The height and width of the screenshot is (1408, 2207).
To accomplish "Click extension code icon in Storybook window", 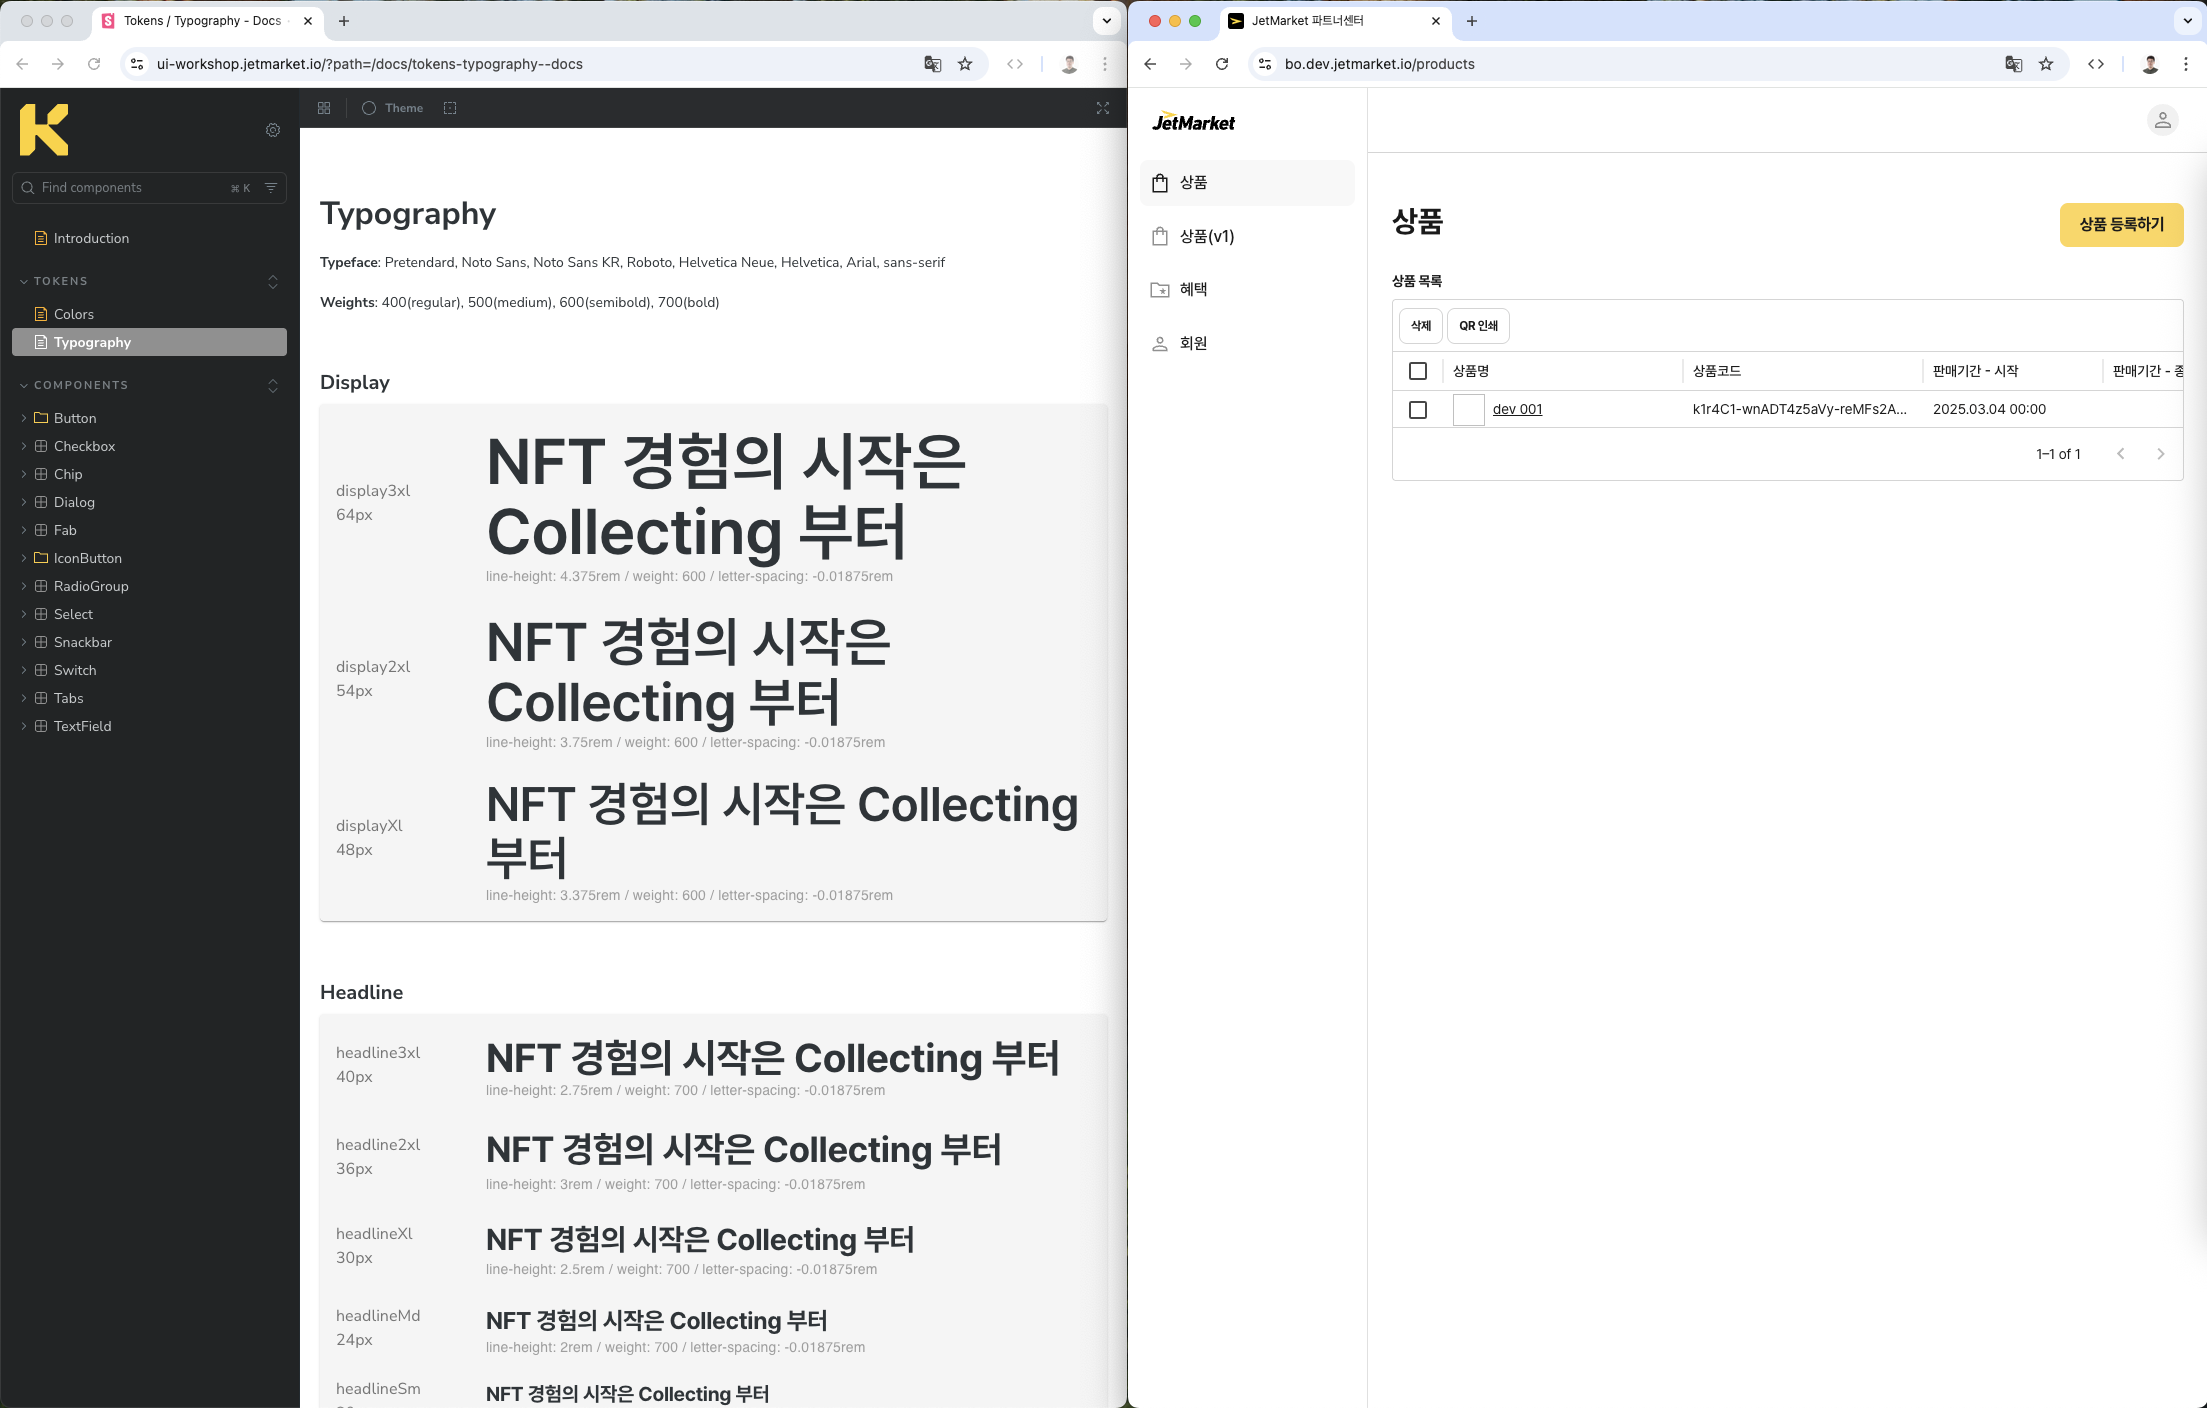I will click(x=1015, y=64).
